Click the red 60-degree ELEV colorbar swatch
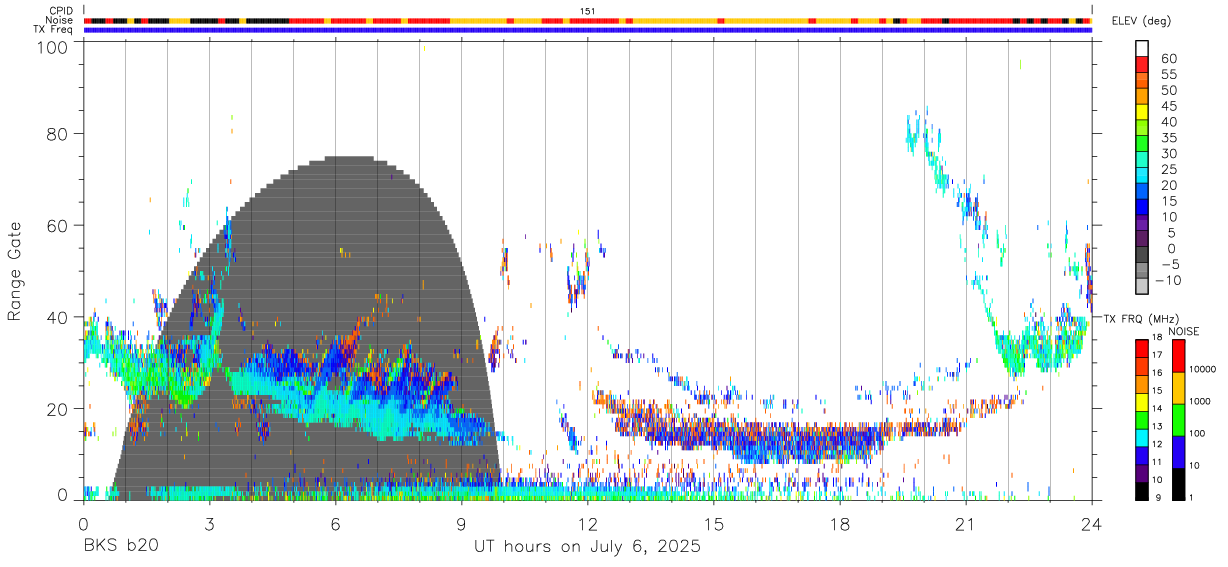 point(1143,64)
